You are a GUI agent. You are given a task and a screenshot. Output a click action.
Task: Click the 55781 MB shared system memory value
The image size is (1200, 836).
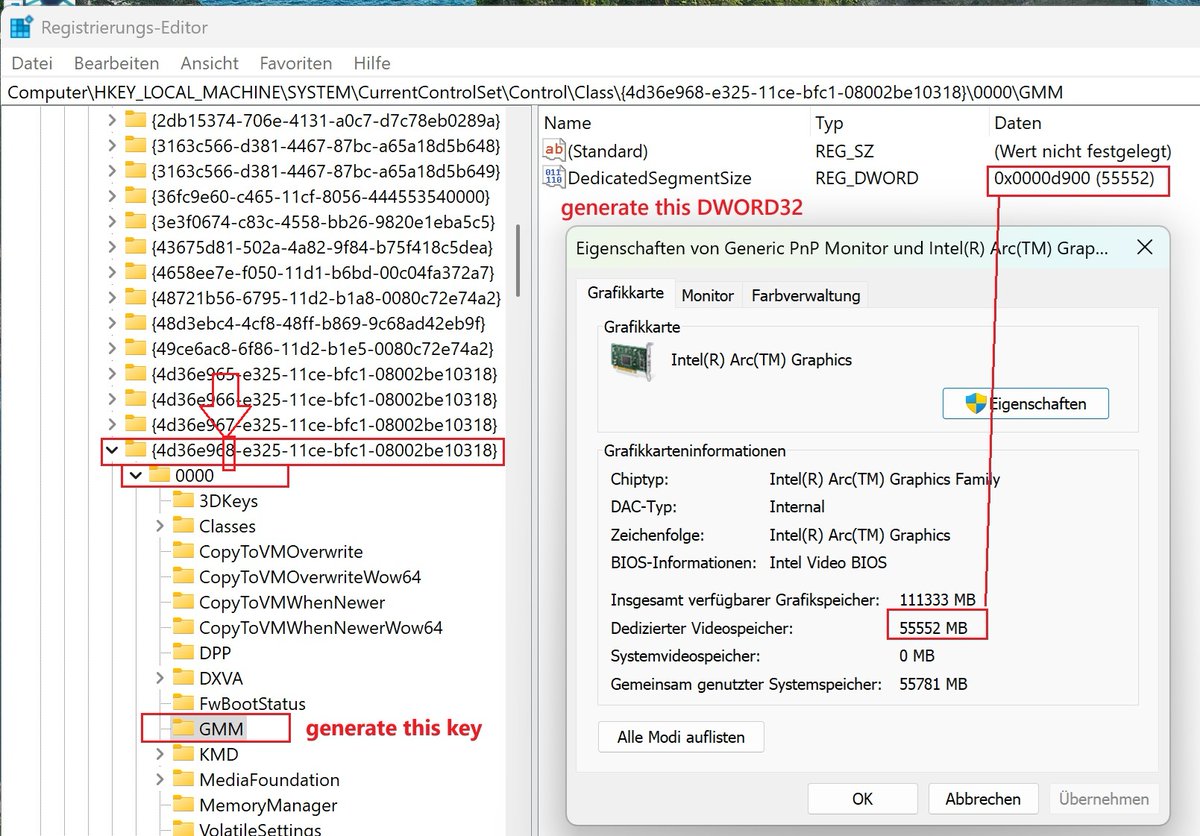pos(933,684)
